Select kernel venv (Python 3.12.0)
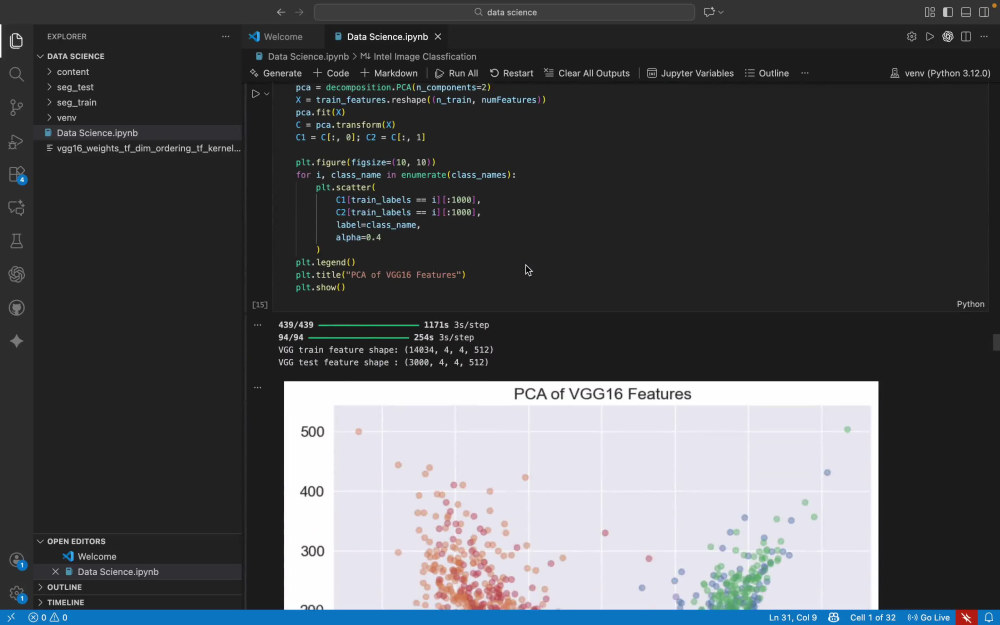This screenshot has width=1000, height=625. pos(940,73)
